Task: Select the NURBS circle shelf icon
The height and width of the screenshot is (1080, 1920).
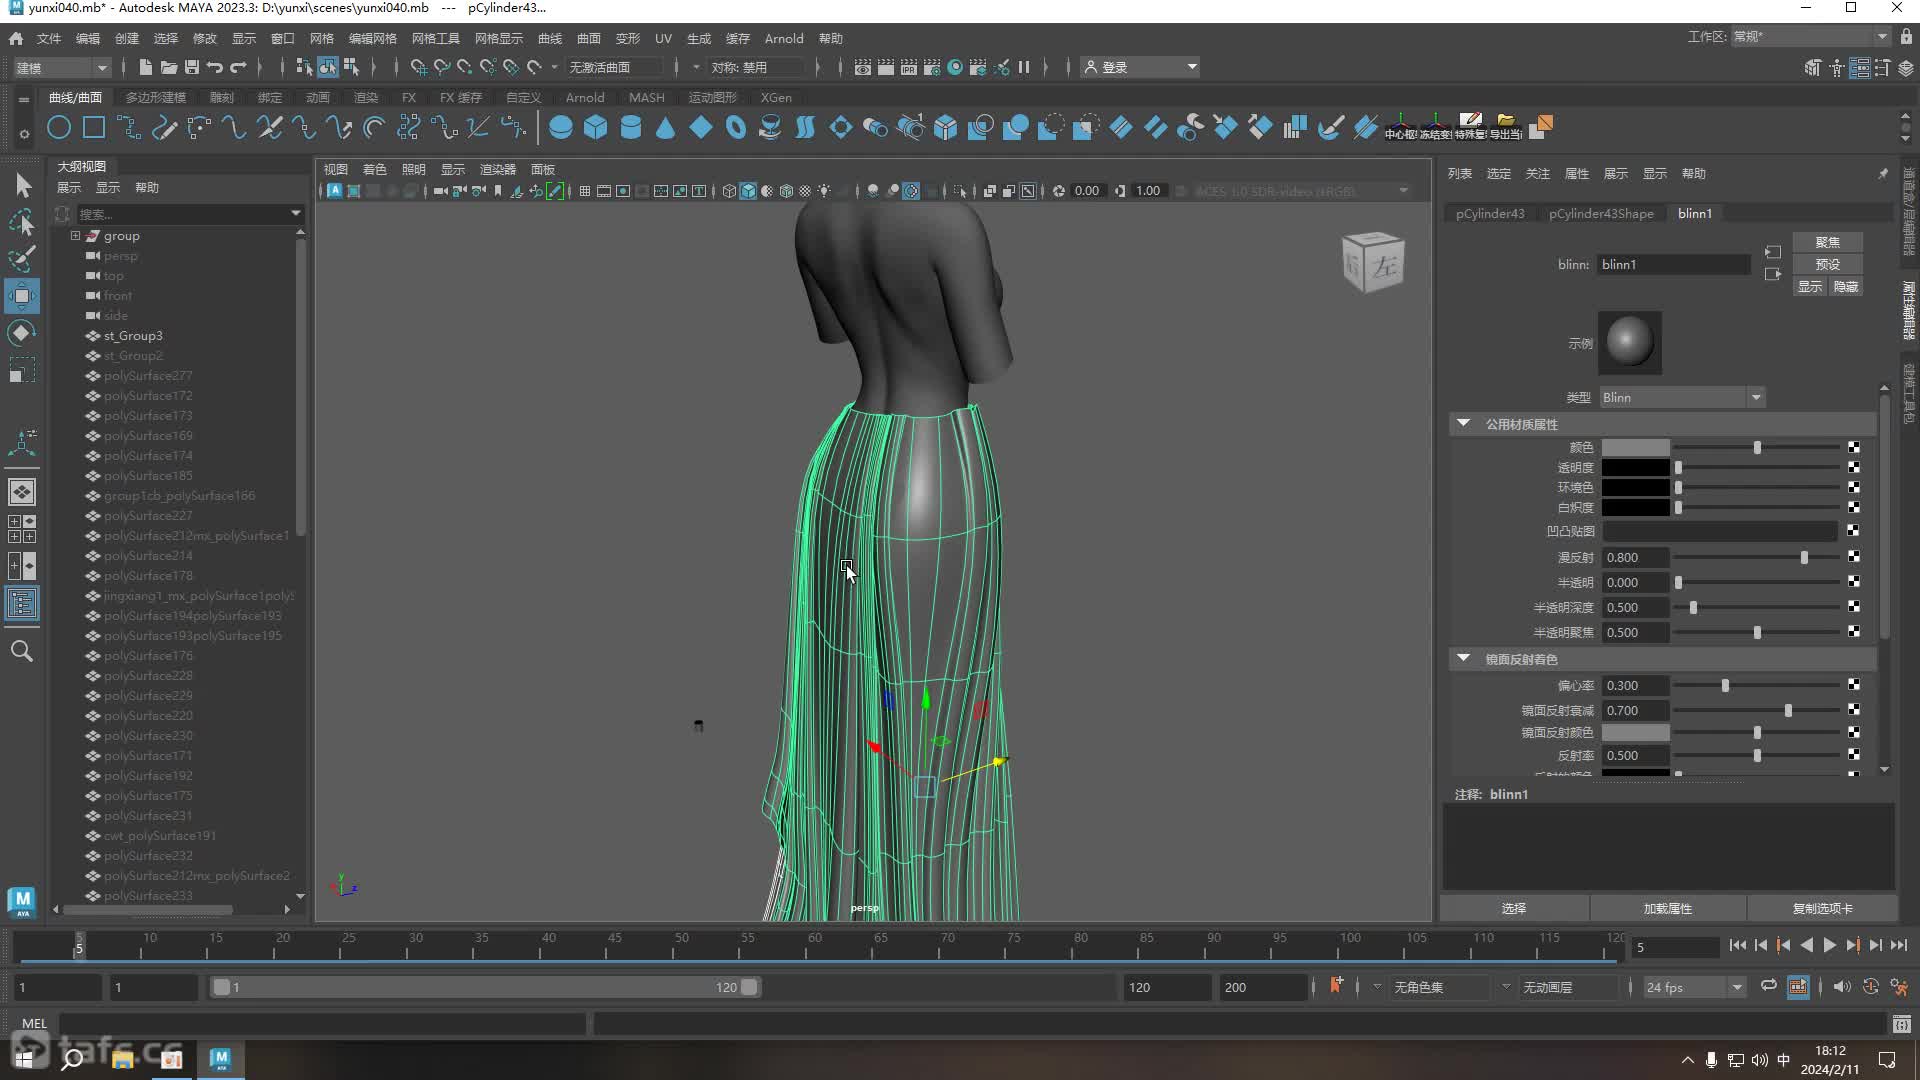Action: [59, 128]
